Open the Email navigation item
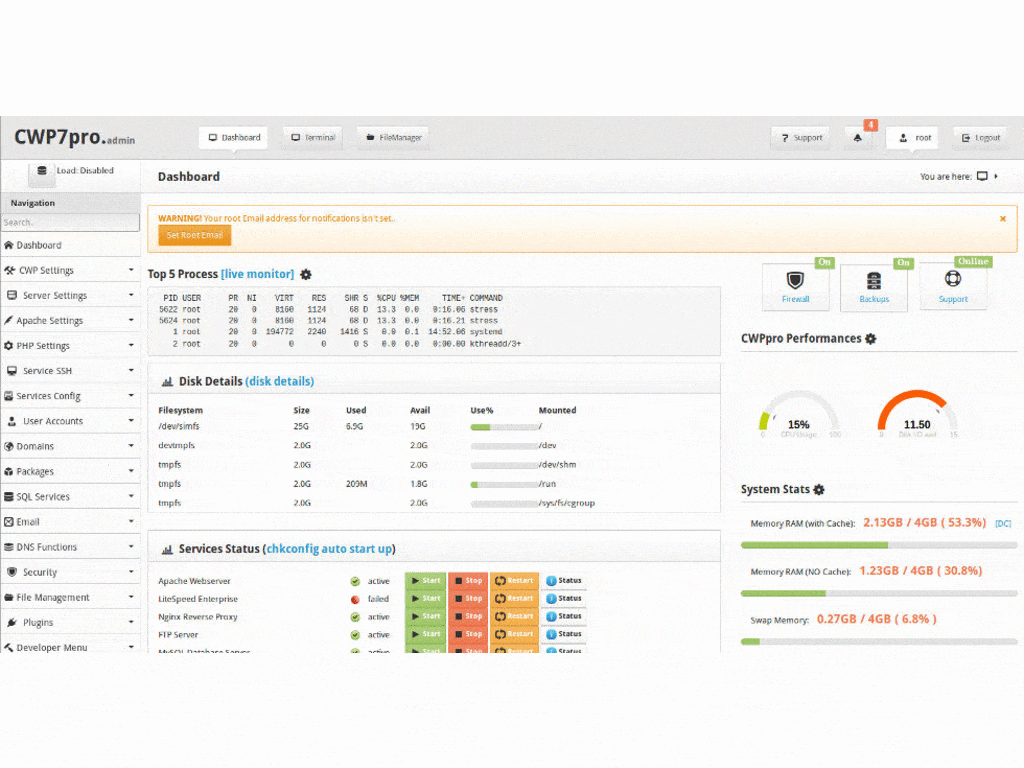 [71, 522]
